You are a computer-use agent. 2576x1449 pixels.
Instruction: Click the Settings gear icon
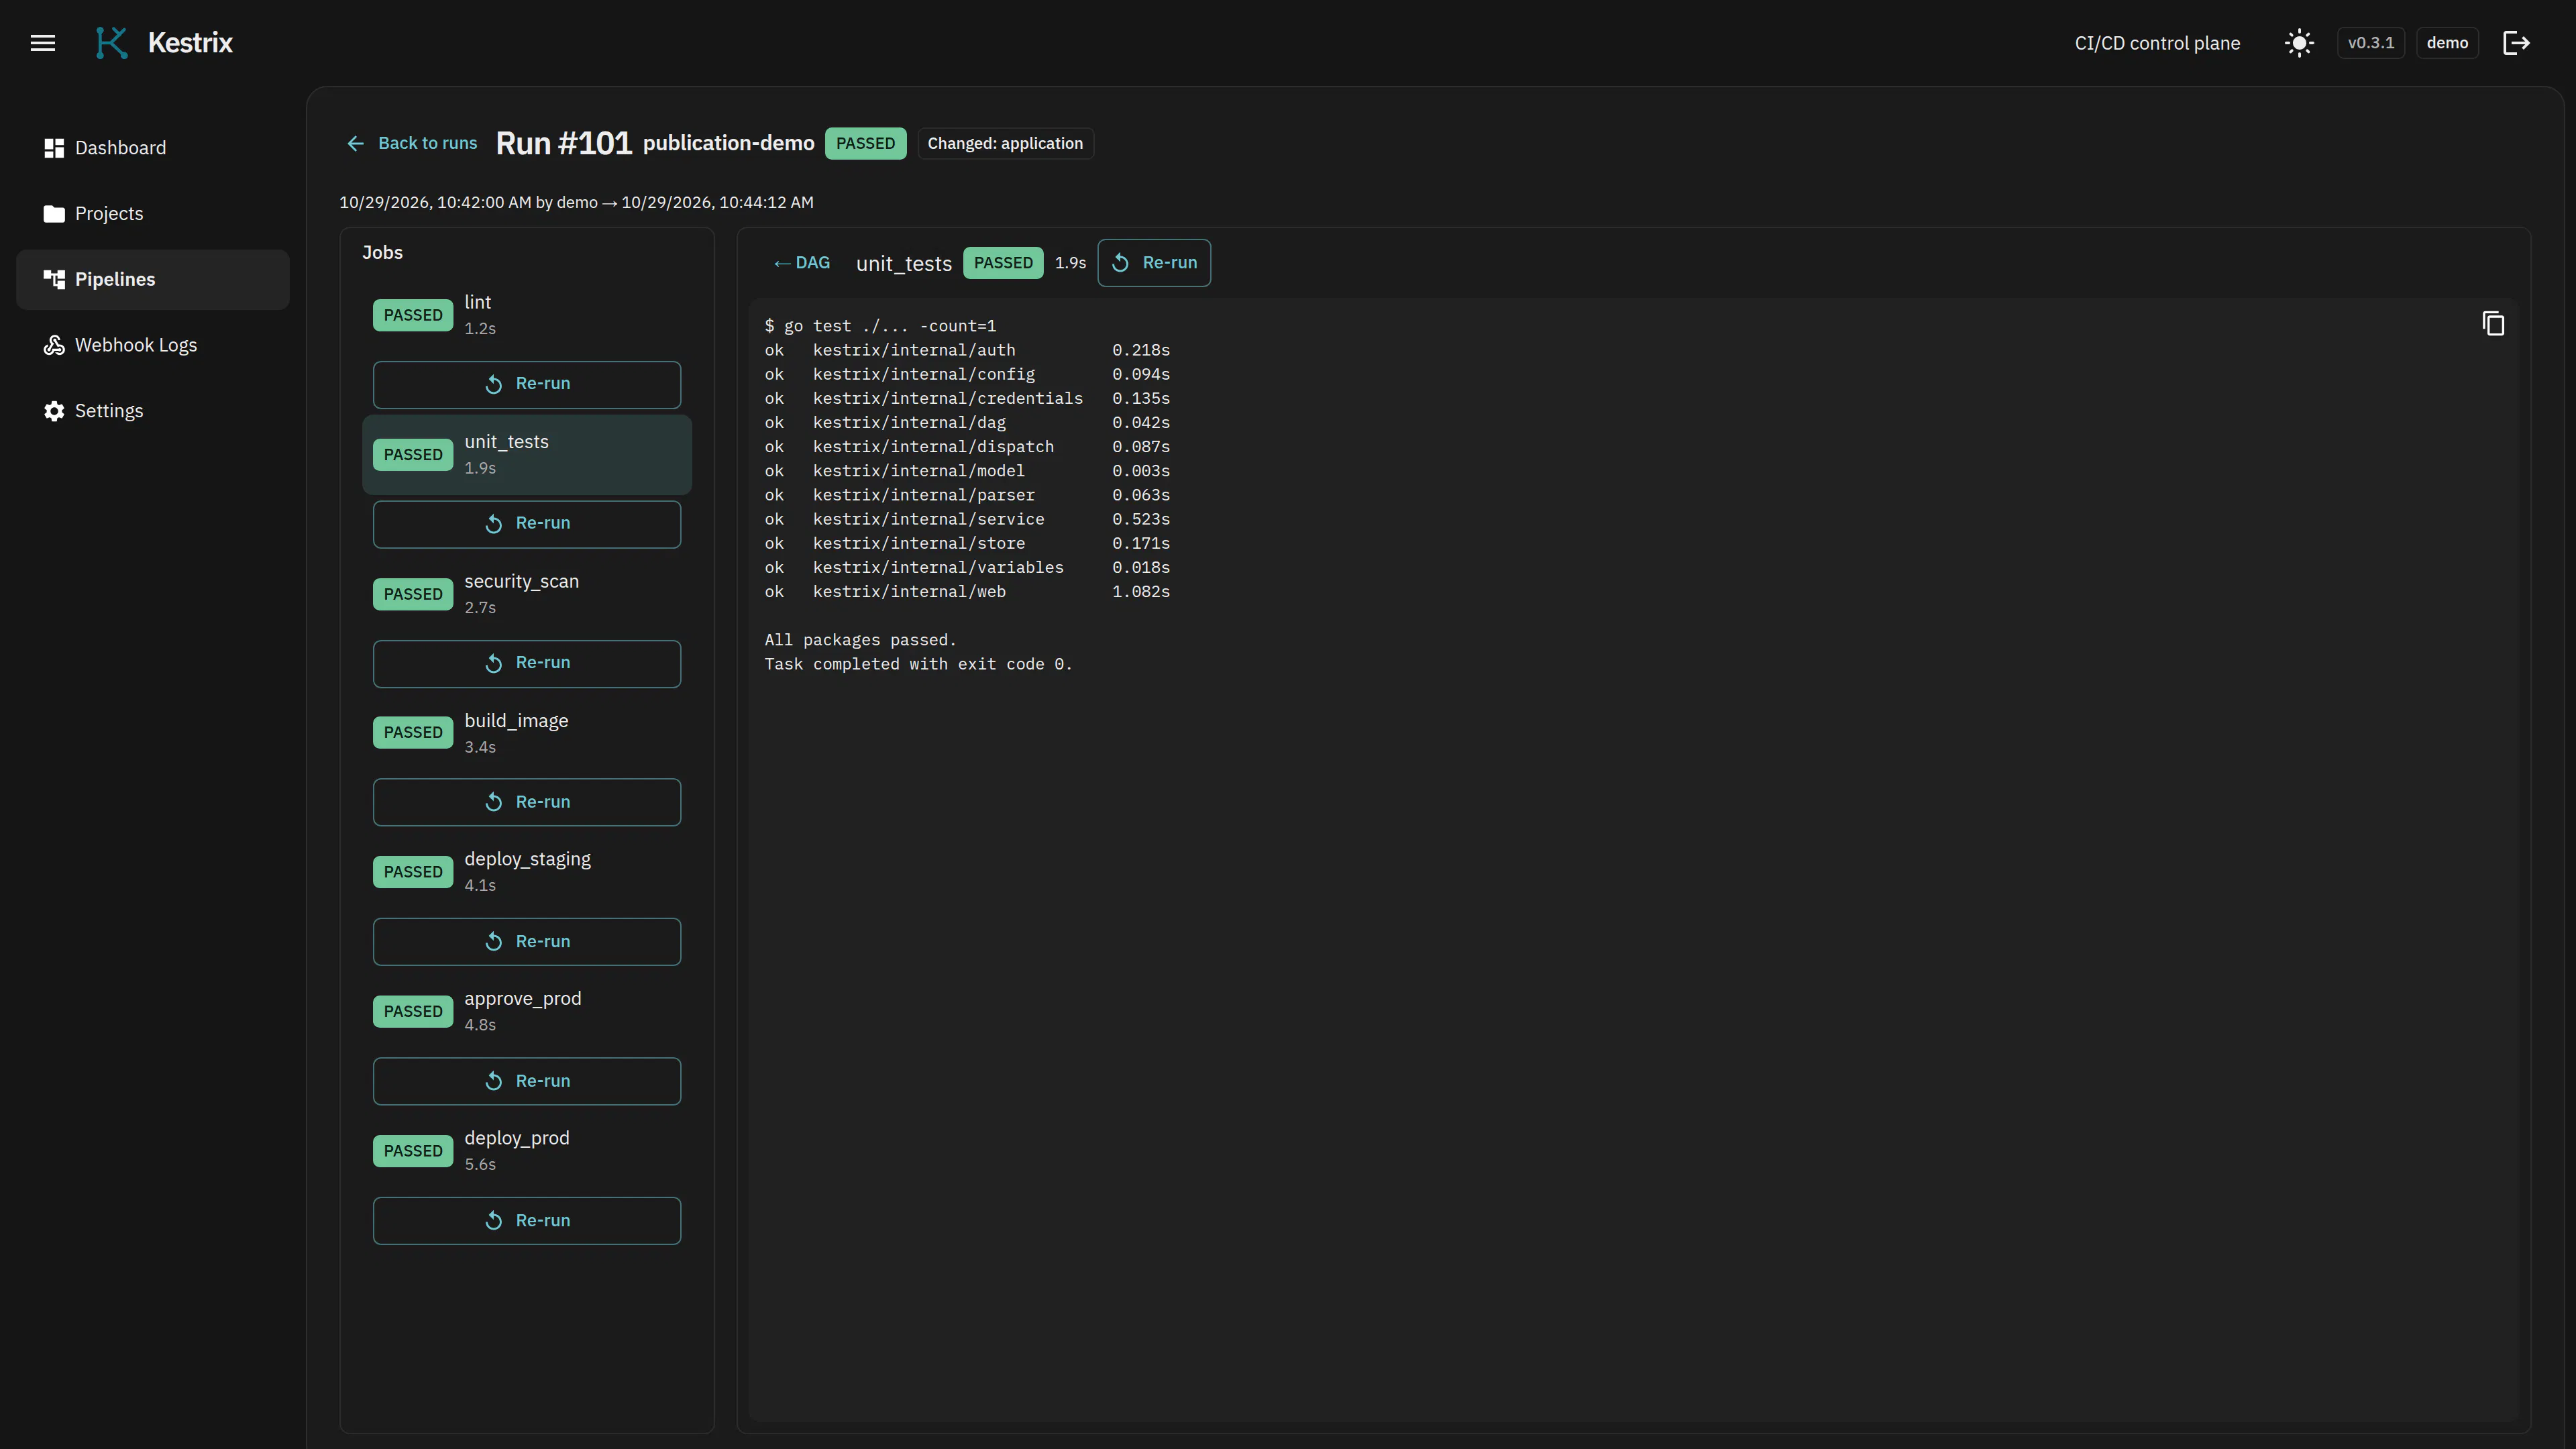(54, 411)
